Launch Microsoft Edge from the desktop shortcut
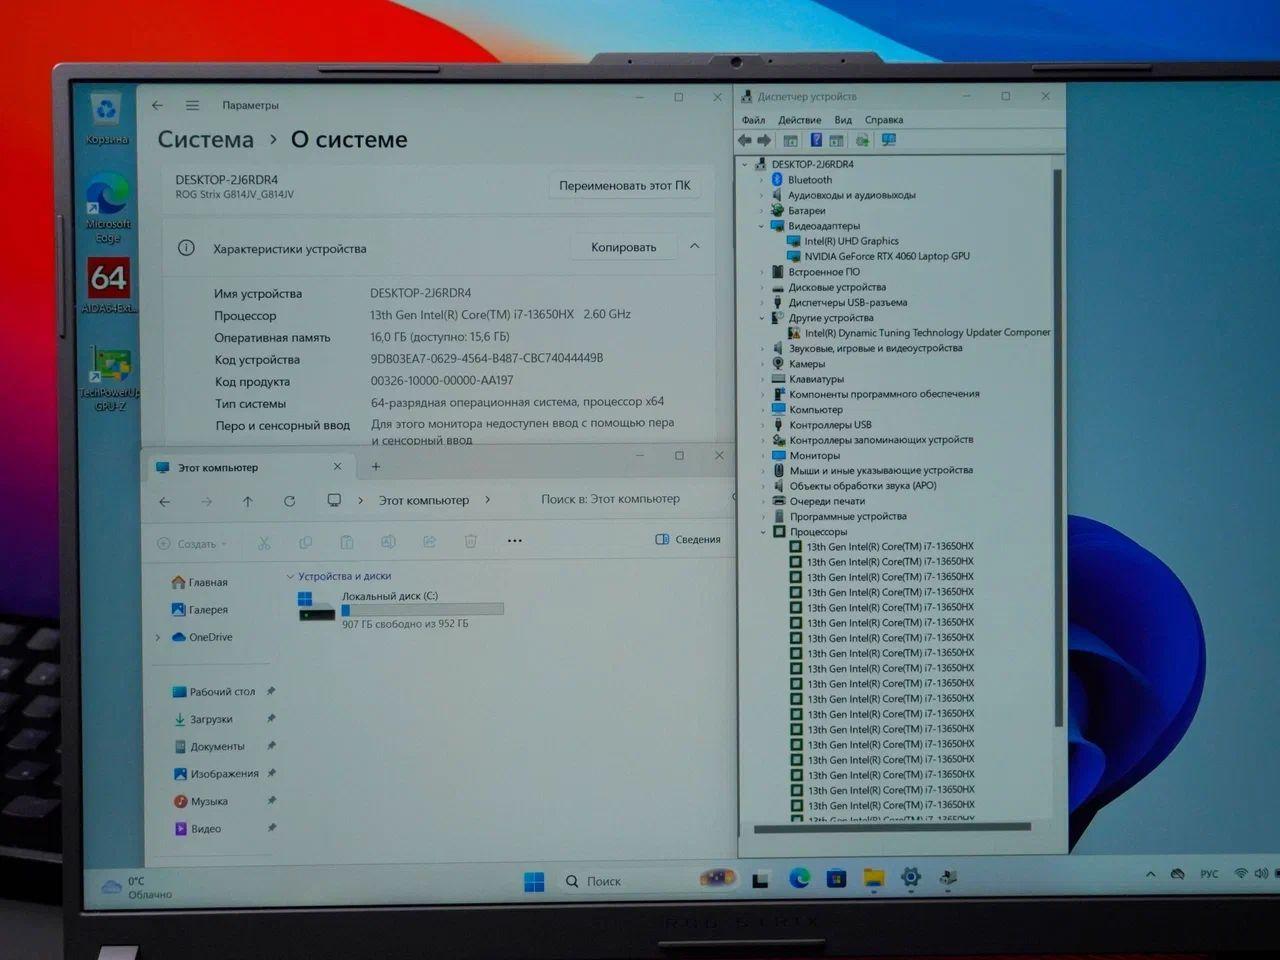 pyautogui.click(x=108, y=207)
